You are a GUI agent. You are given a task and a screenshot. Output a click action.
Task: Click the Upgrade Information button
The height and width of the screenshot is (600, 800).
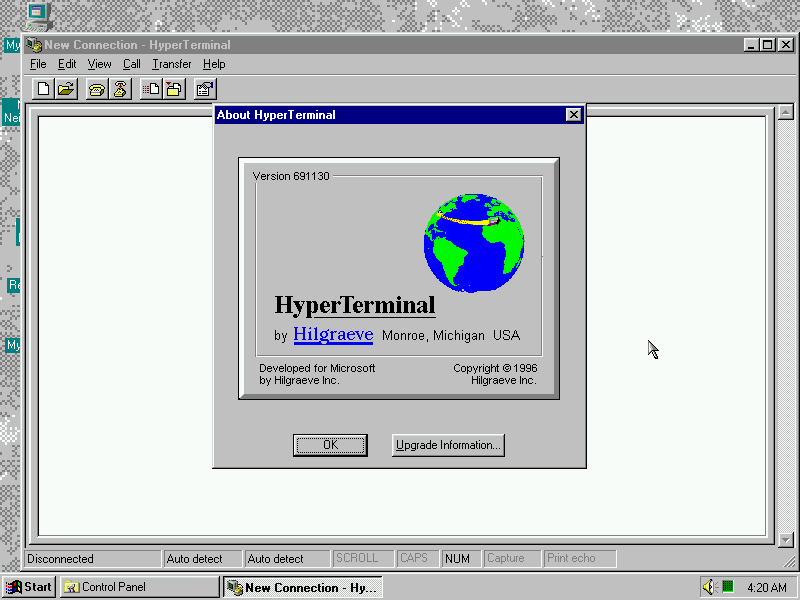coord(448,445)
